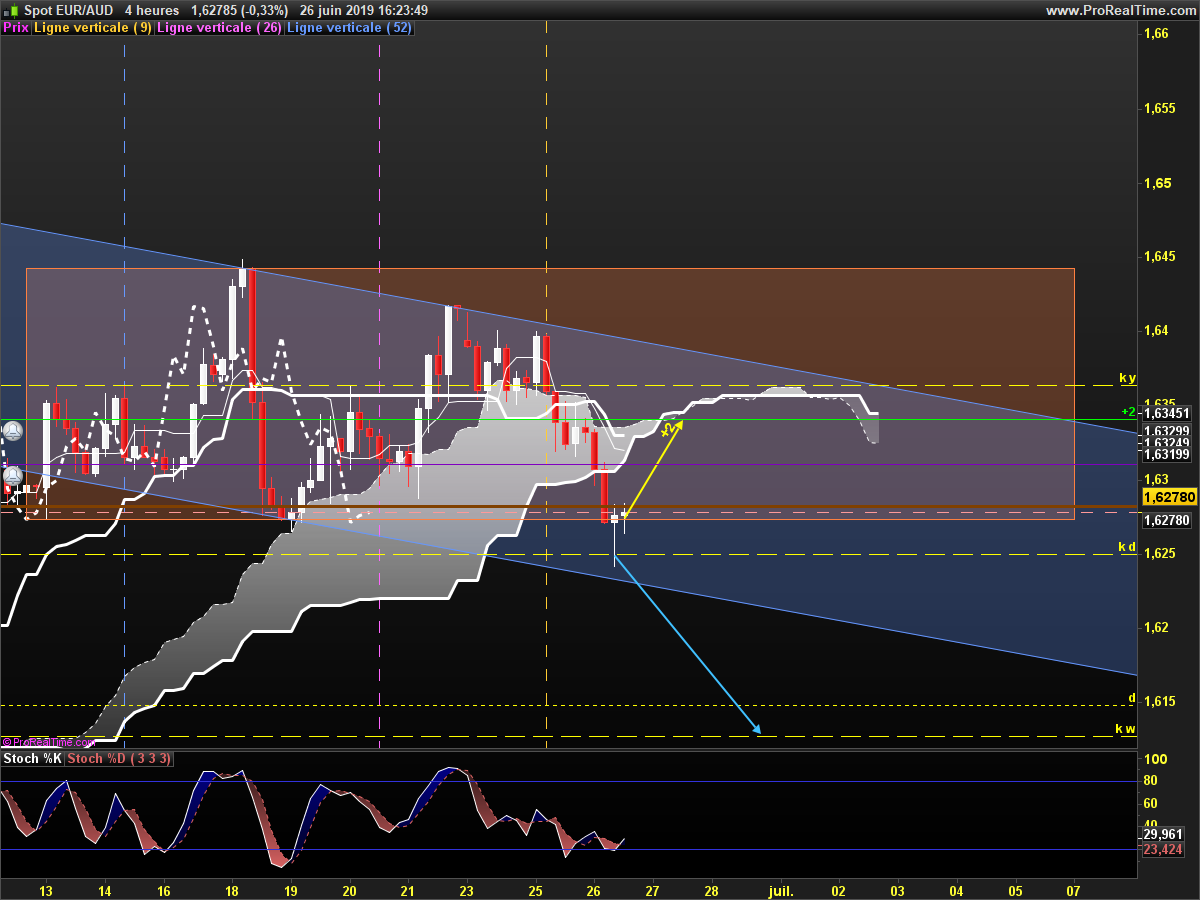This screenshot has height=900, width=1200.
Task: Click date 28 on the time axis
Action: 711,889
